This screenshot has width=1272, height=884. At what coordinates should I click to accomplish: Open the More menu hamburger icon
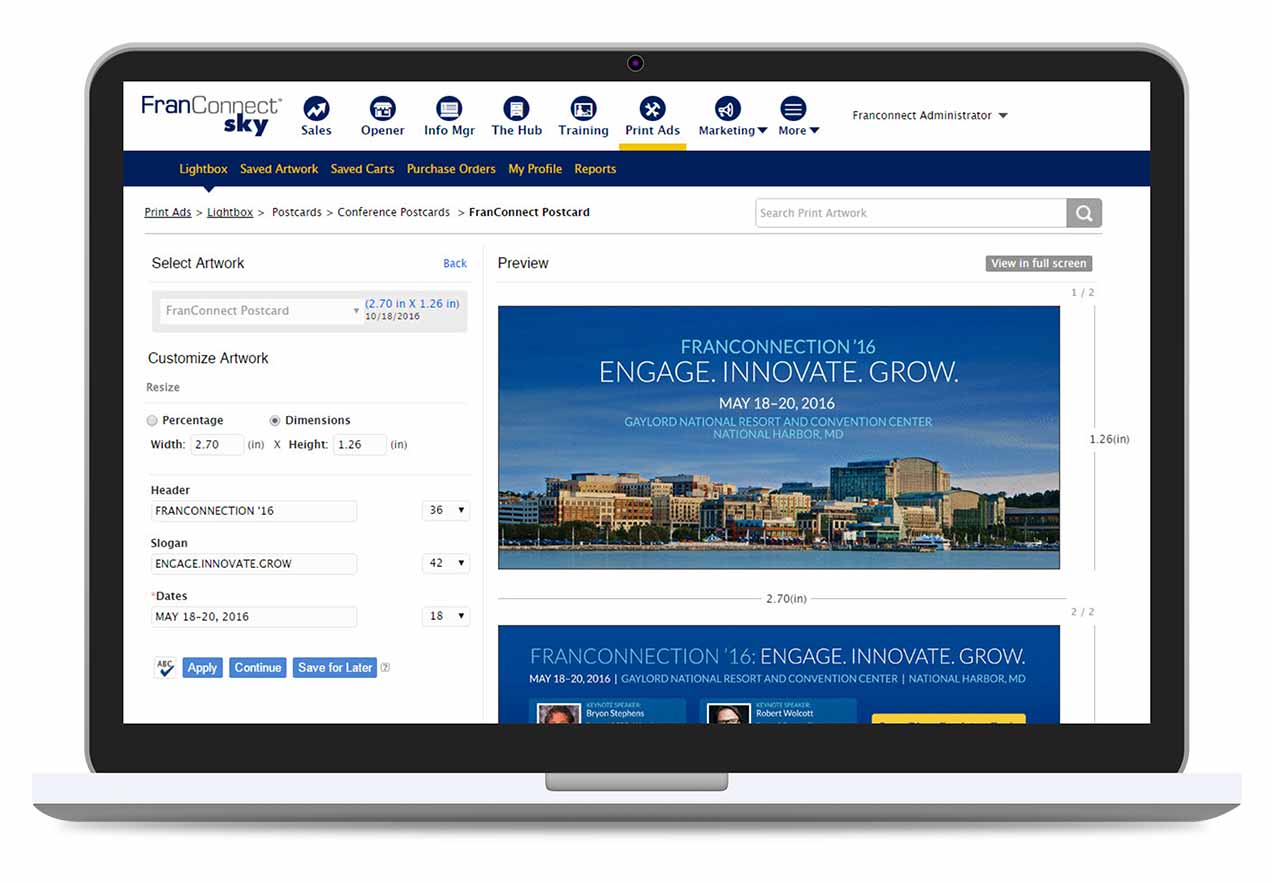pos(793,108)
